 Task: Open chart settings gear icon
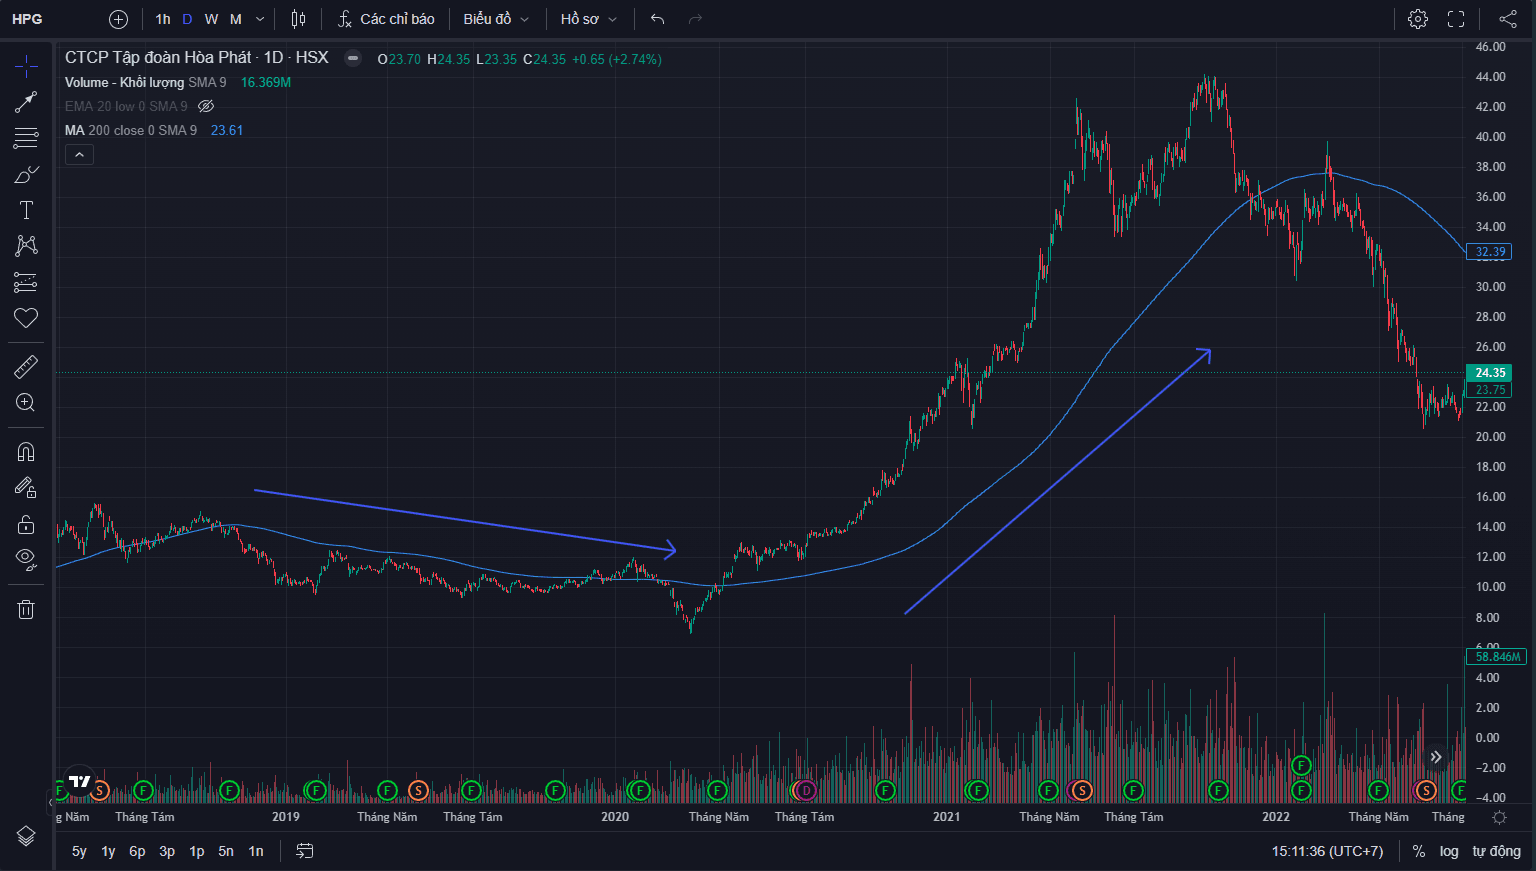pyautogui.click(x=1418, y=19)
